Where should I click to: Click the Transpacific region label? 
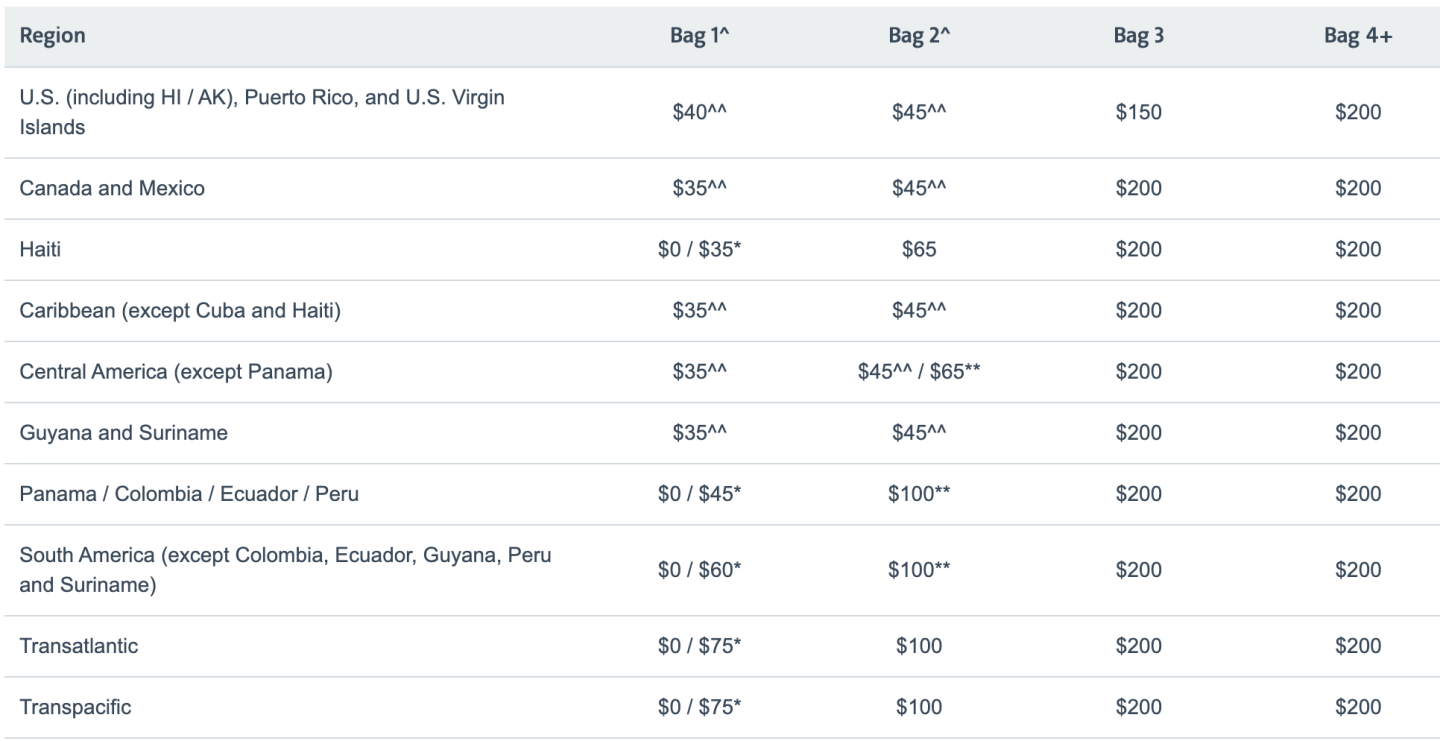tap(75, 708)
